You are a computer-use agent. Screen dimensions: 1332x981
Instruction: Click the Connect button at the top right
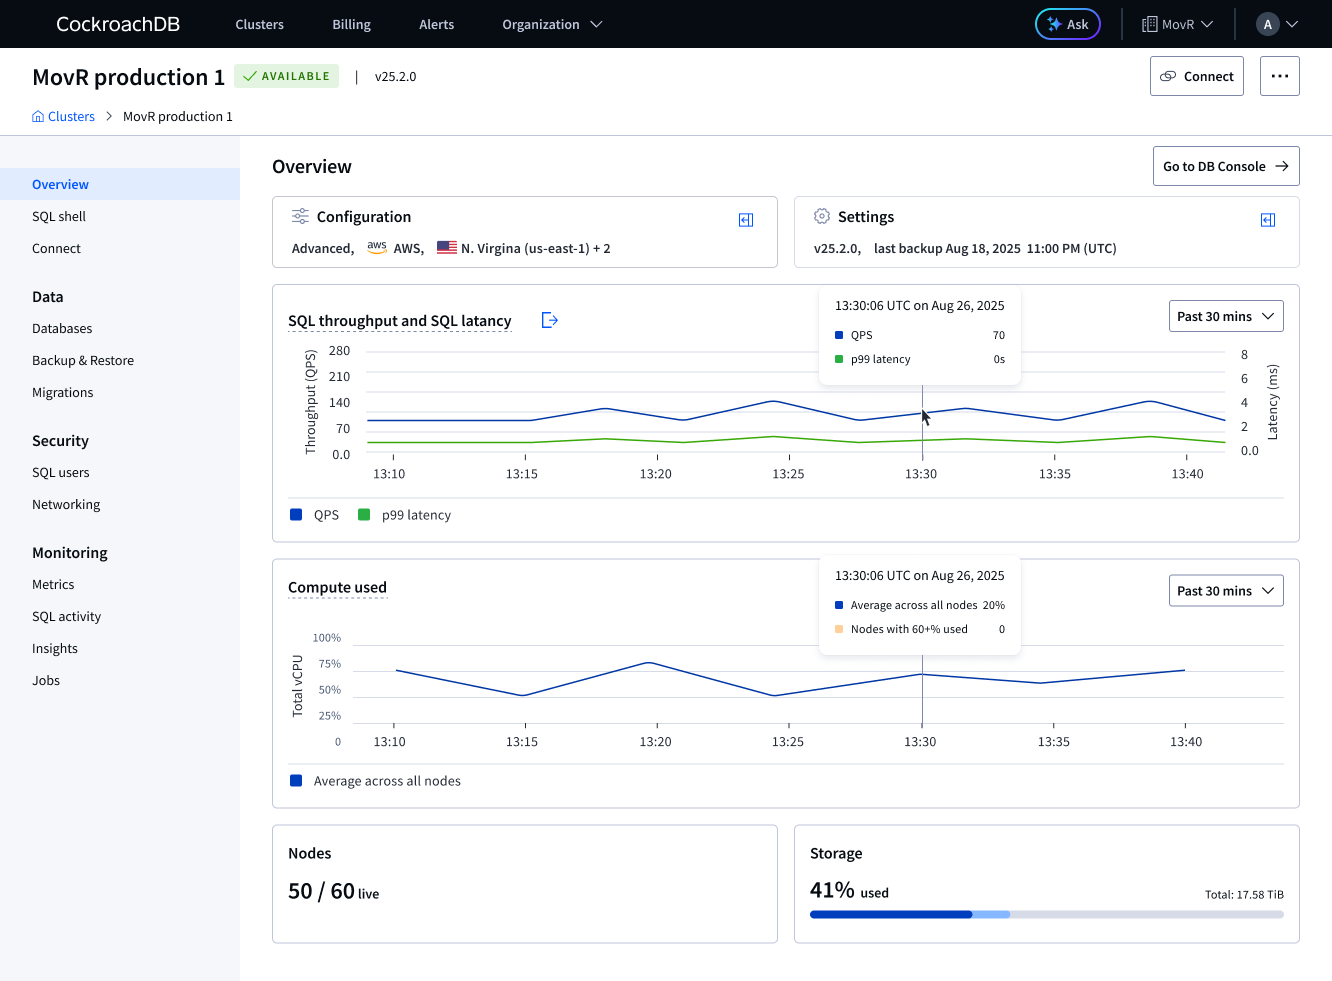pos(1197,76)
